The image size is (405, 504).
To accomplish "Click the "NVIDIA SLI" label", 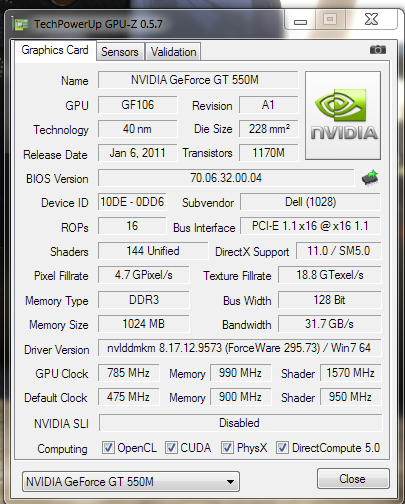I will point(61,424).
